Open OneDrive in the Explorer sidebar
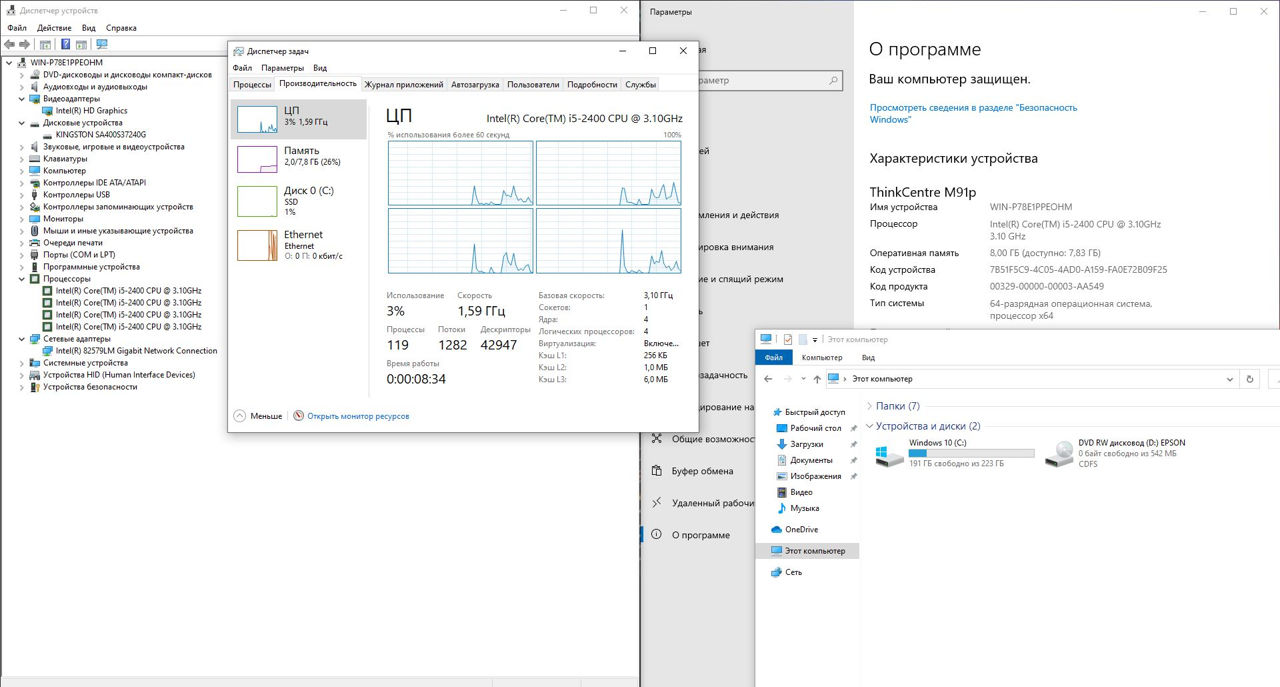Image resolution: width=1280 pixels, height=687 pixels. point(800,529)
